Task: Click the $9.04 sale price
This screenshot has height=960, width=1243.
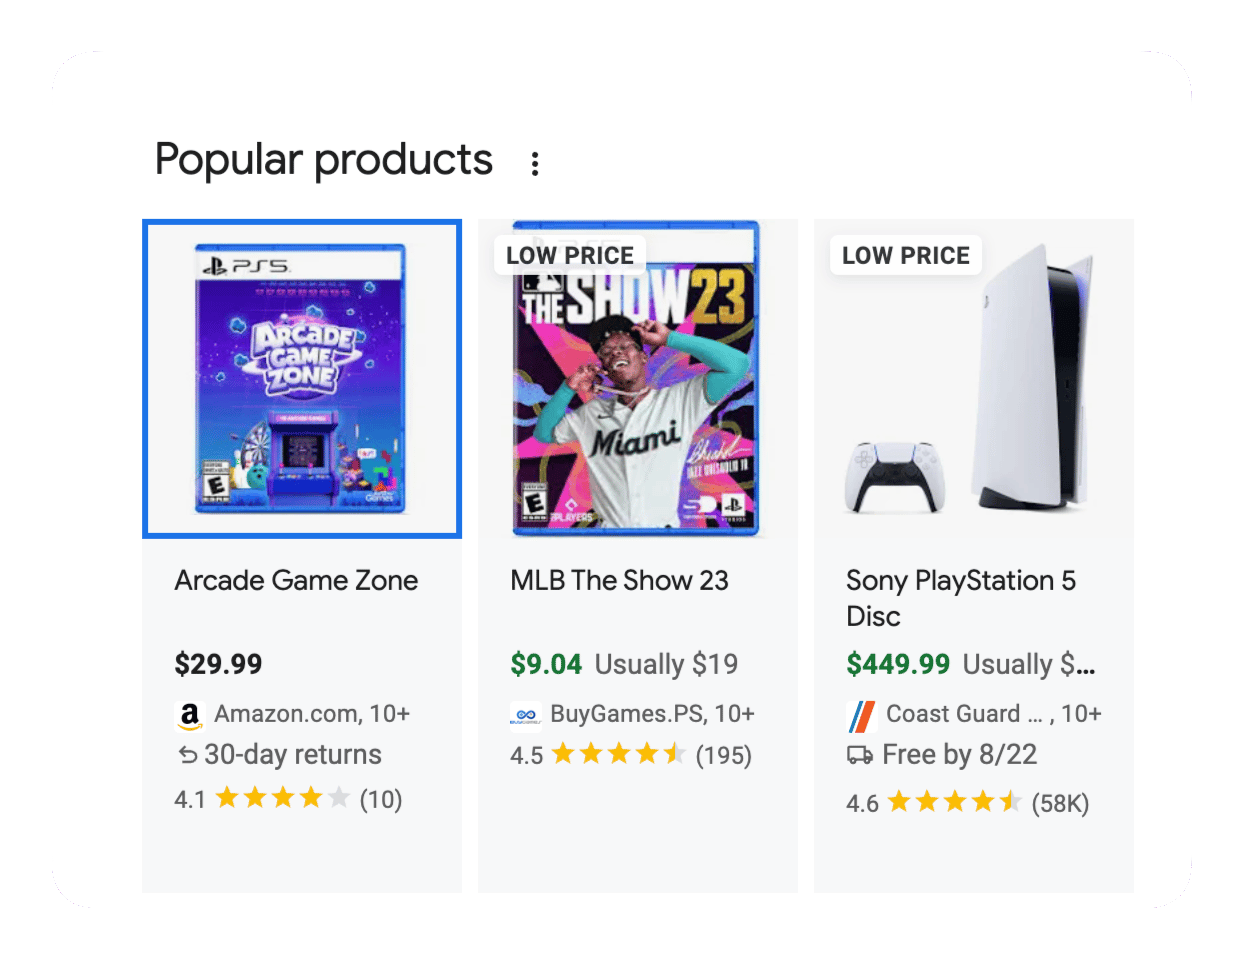Action: [x=546, y=664]
